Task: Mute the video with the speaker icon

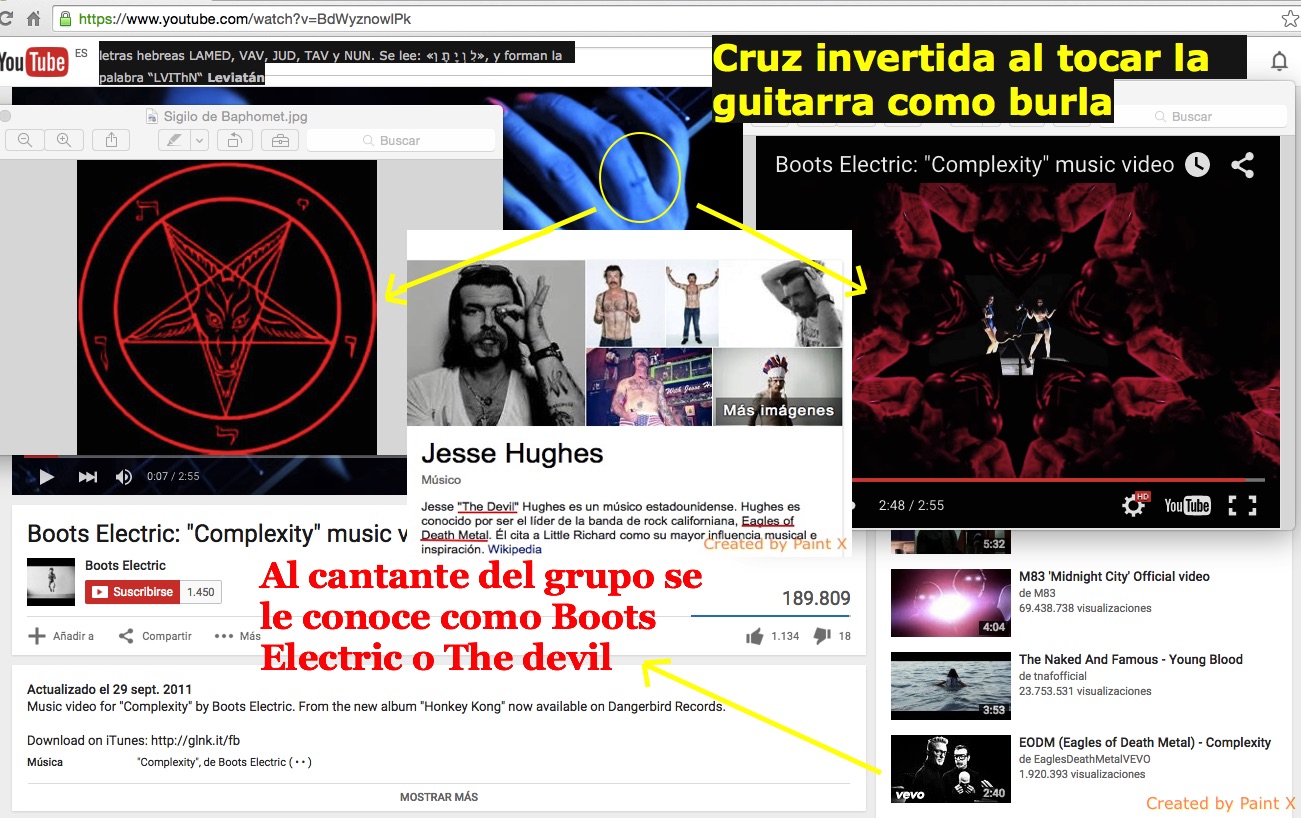Action: point(123,477)
